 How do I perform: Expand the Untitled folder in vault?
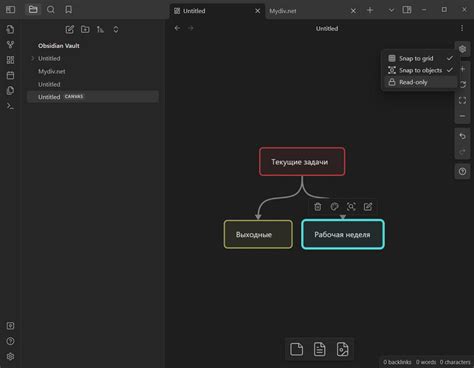(x=33, y=58)
